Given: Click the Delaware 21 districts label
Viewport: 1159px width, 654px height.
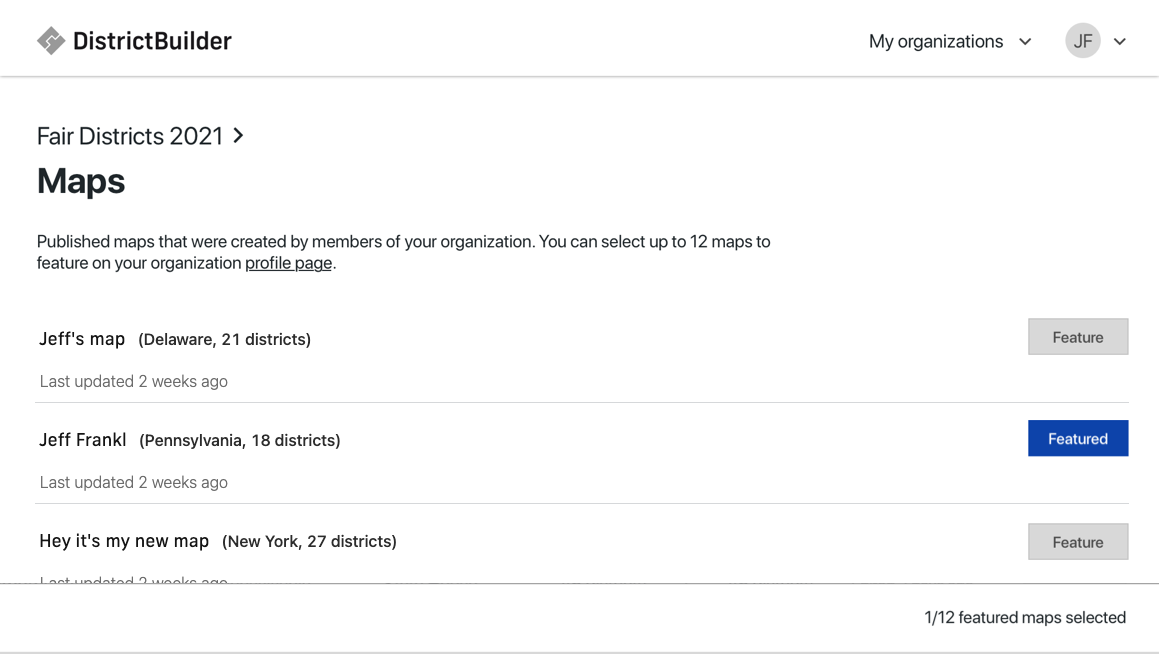Looking at the screenshot, I should [x=224, y=339].
